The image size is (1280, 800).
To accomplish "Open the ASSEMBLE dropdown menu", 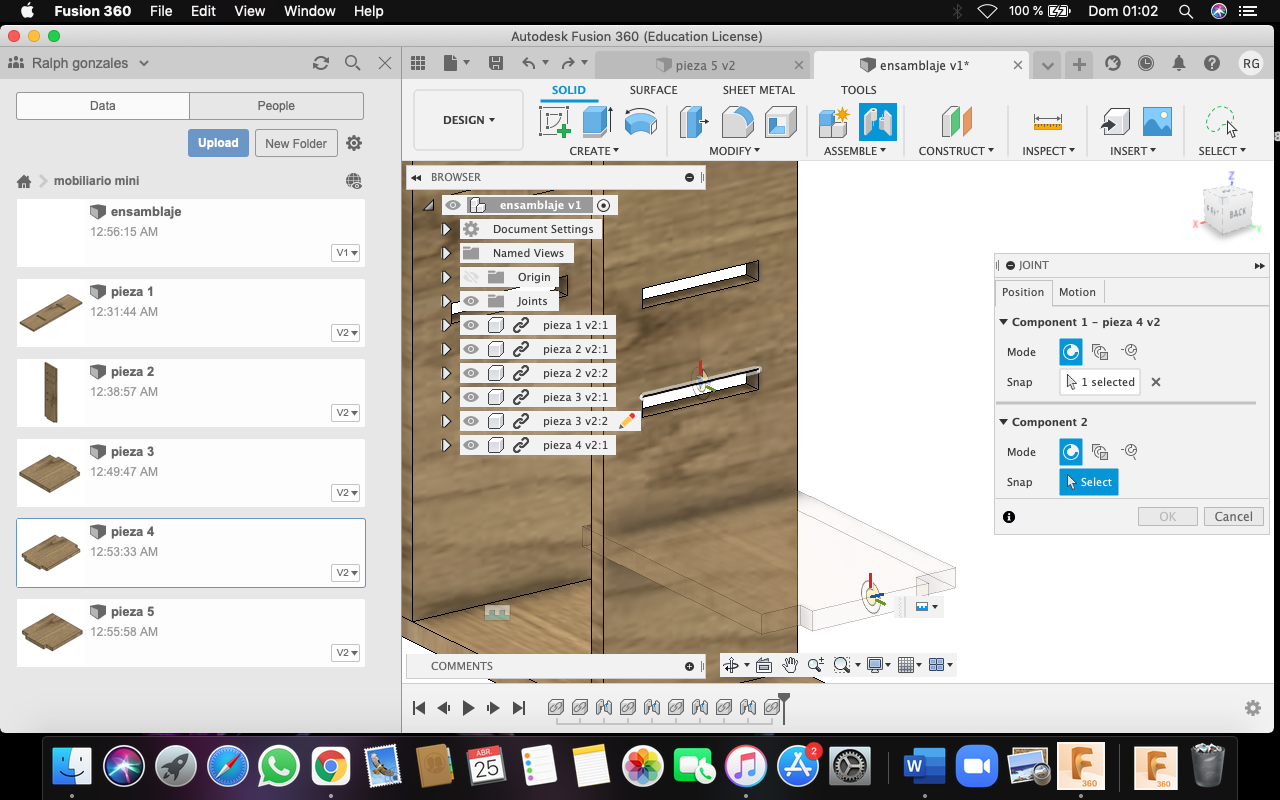I will (855, 151).
